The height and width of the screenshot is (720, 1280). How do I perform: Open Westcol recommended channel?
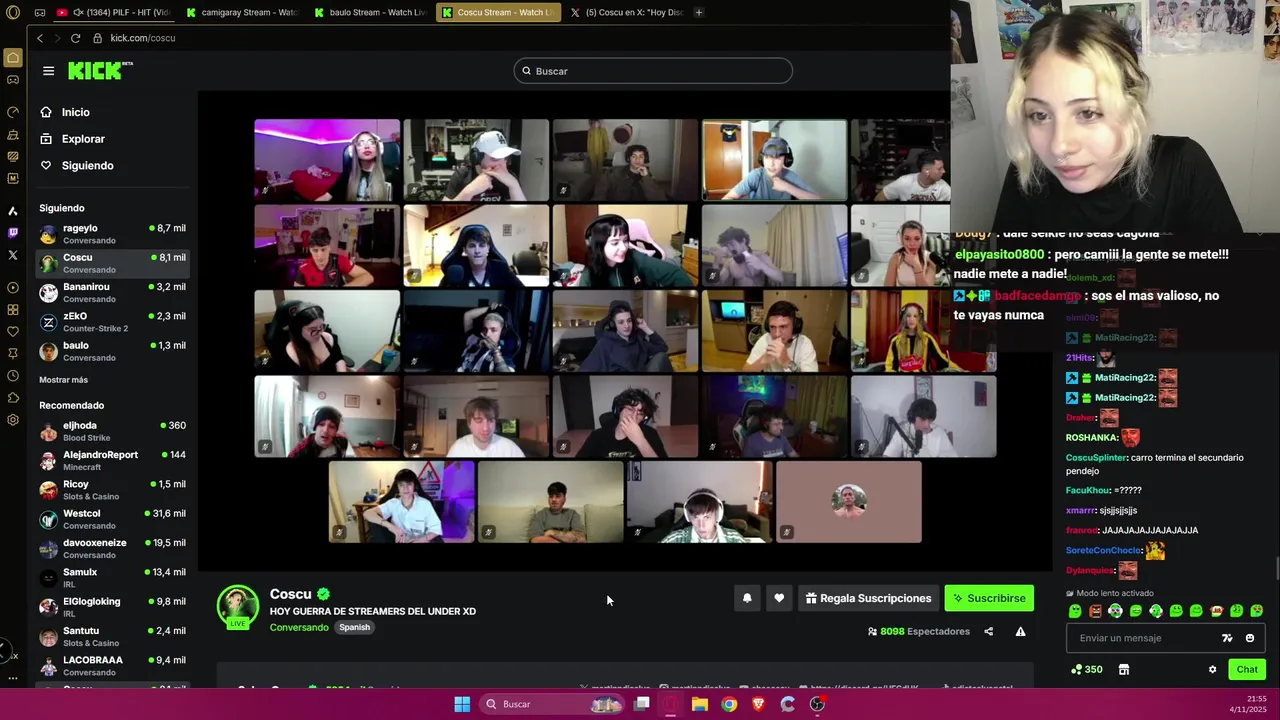coord(112,519)
